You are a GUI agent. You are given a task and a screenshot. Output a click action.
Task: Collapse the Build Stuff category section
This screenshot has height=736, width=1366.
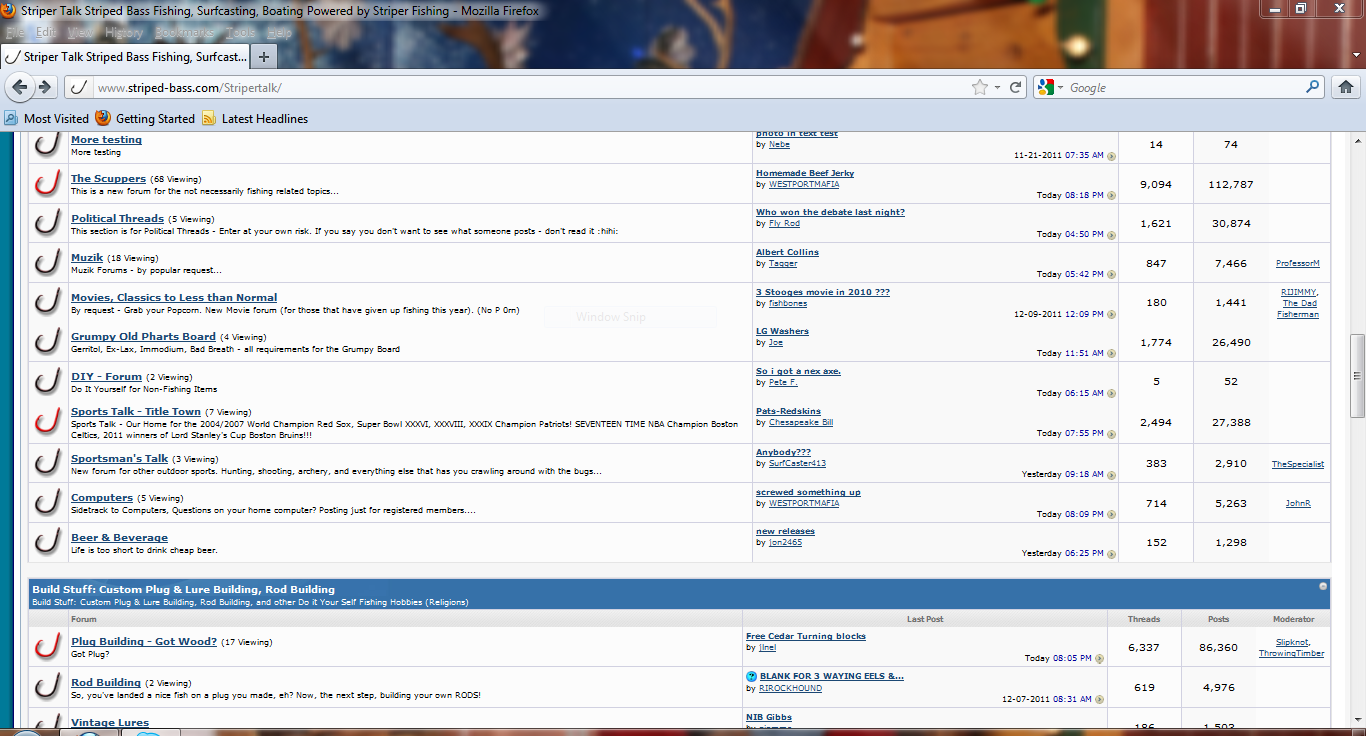pos(1323,586)
